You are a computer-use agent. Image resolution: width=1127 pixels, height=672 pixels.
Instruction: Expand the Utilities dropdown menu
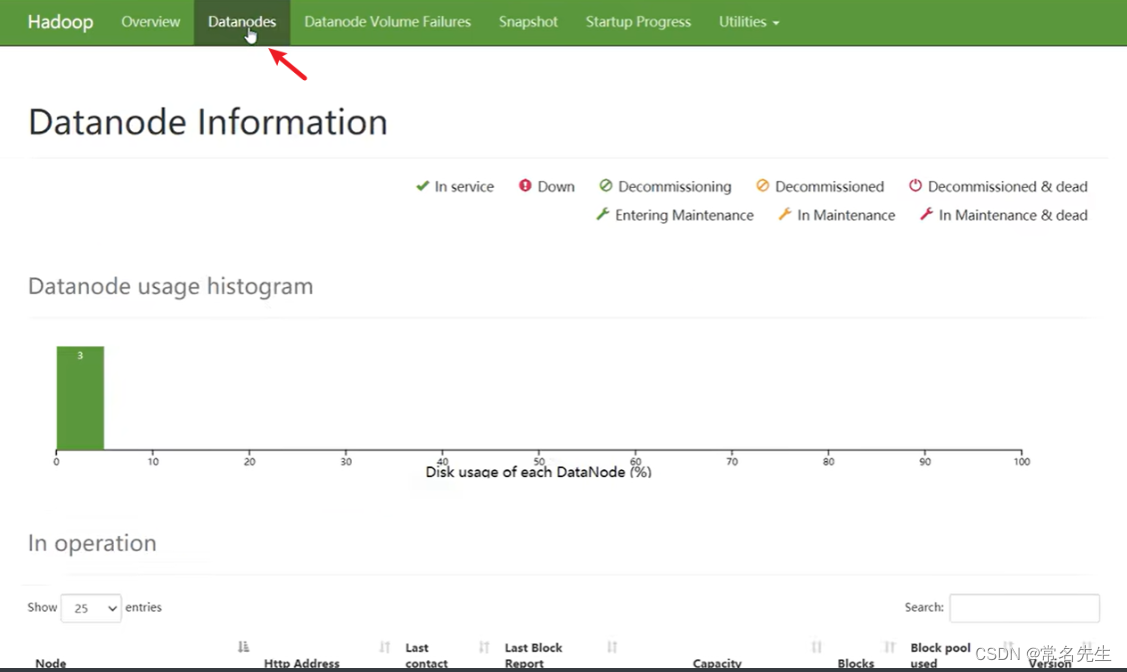749,22
